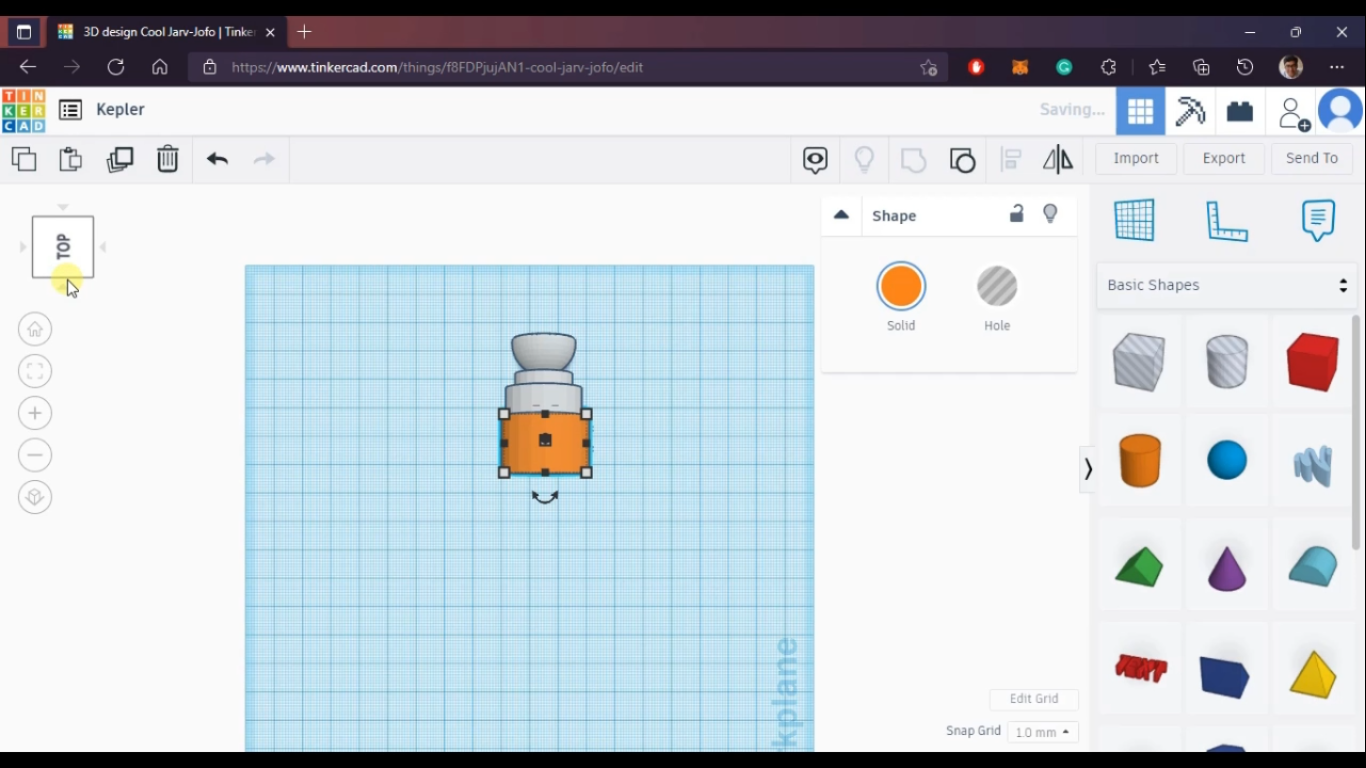Pick the purple Cone shape
This screenshot has width=1366, height=768.
tap(1227, 567)
